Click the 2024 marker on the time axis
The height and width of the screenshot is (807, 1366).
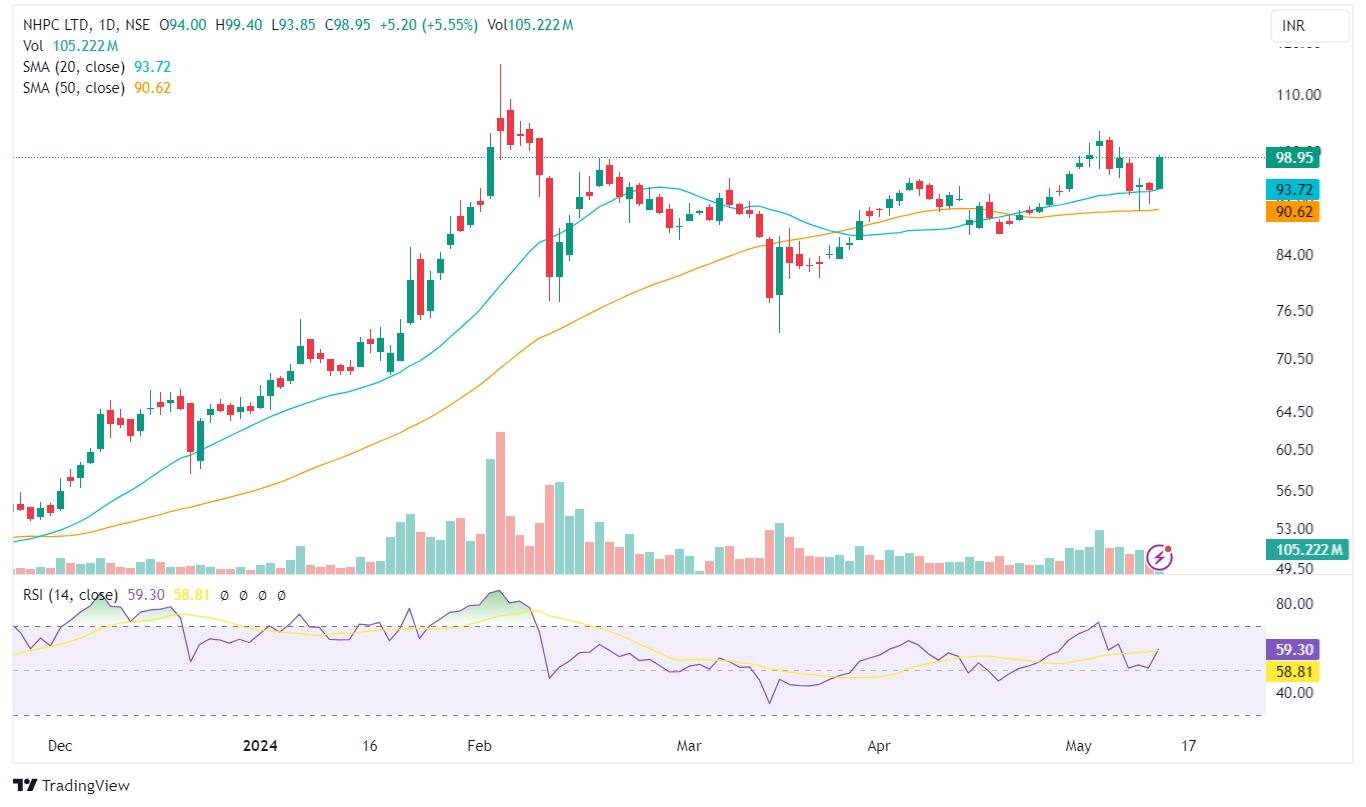[x=261, y=746]
